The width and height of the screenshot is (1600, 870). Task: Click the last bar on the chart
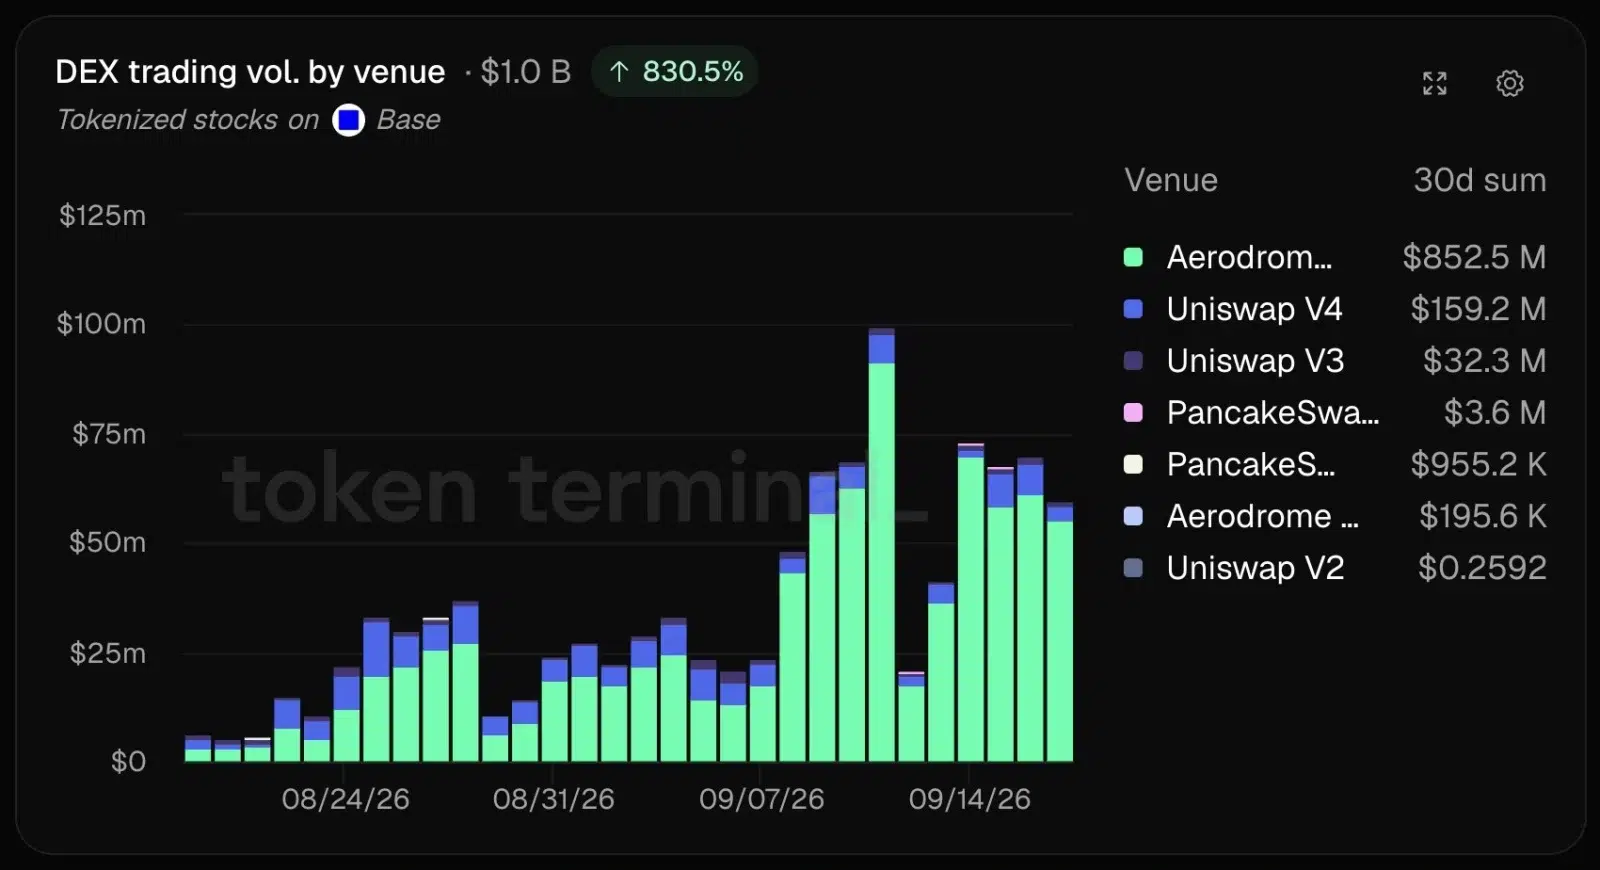1059,633
